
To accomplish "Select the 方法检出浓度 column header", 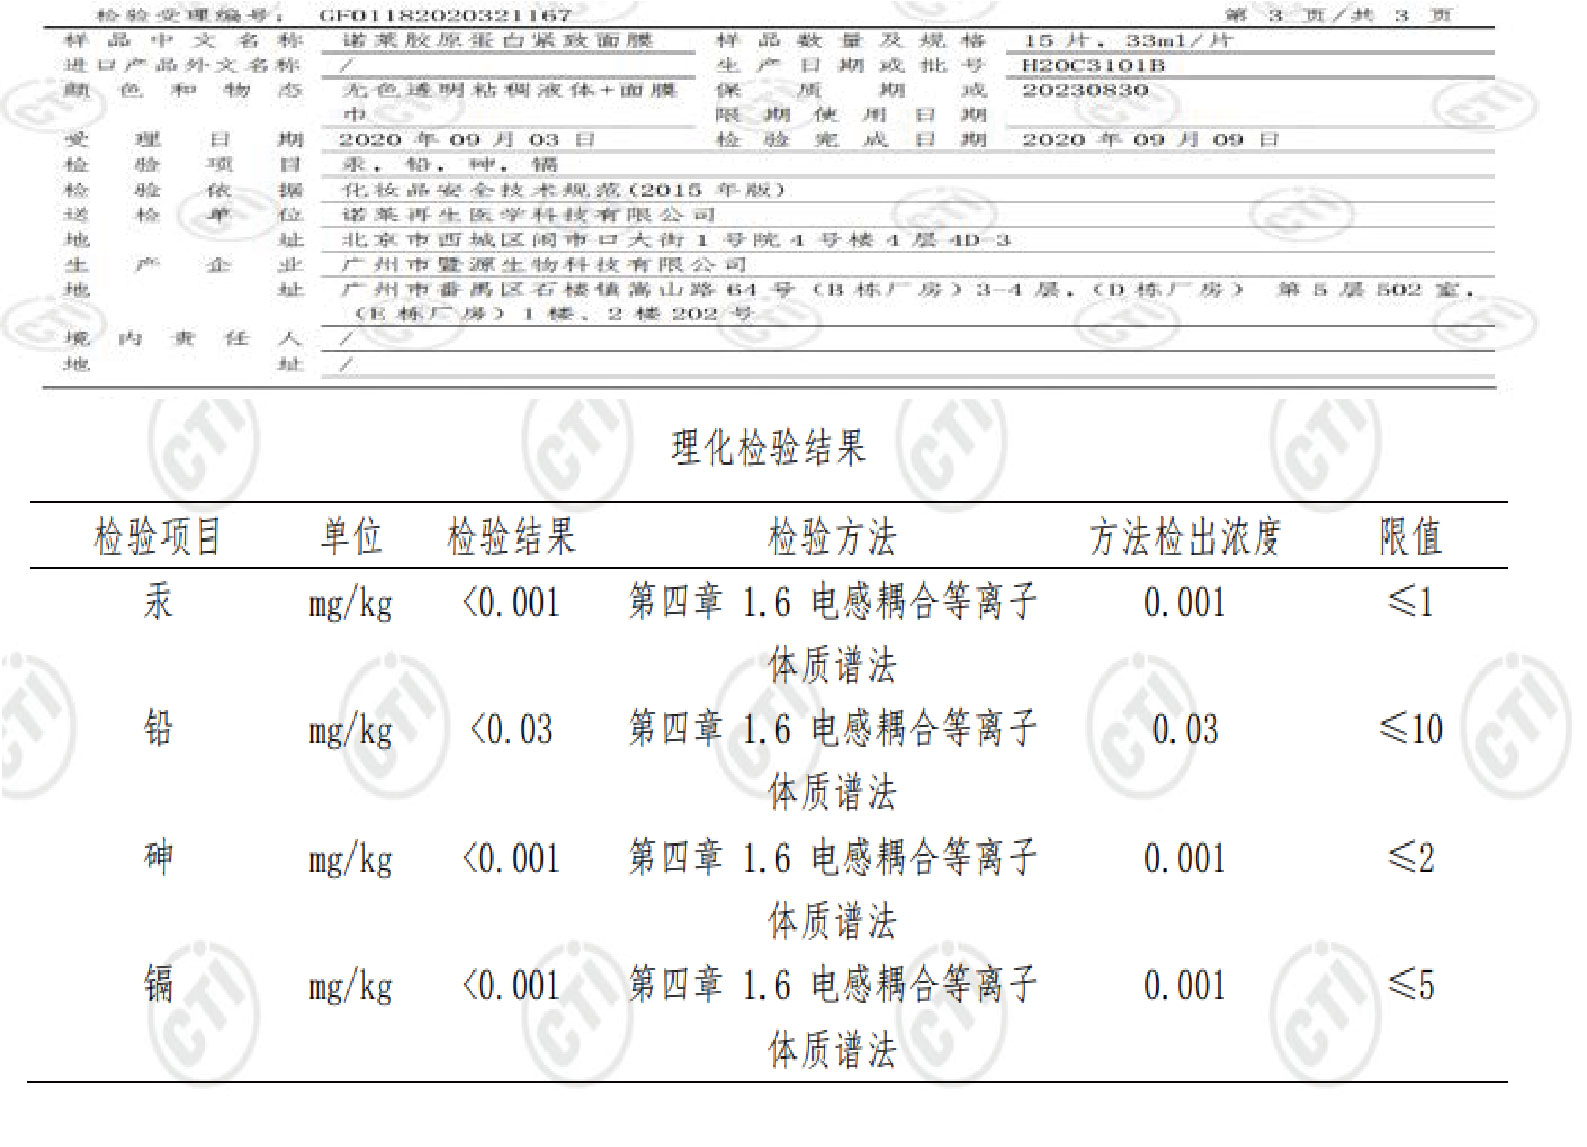I will (1185, 537).
